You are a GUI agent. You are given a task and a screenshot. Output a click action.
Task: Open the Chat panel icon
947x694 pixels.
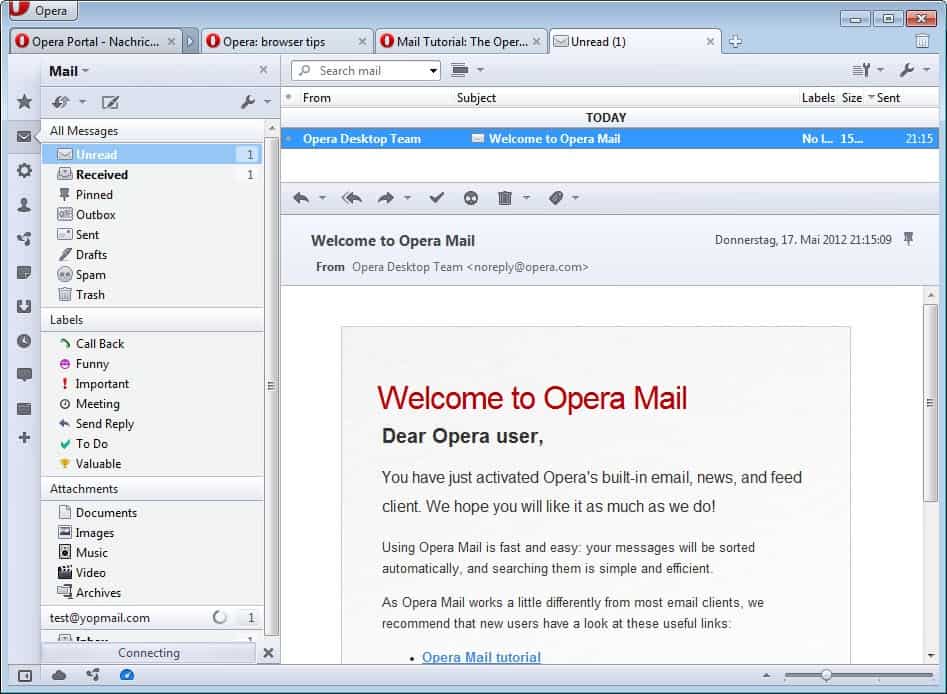[x=24, y=374]
